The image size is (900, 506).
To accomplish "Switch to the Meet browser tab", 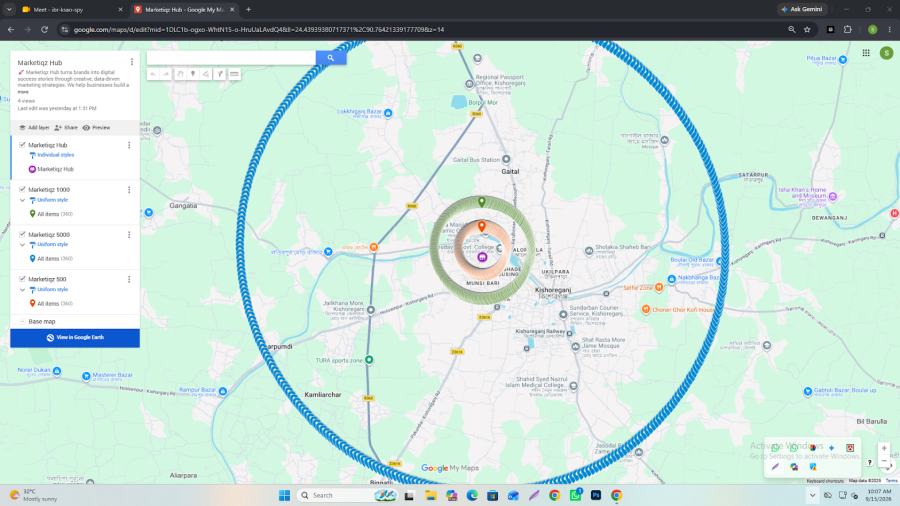I will [72, 9].
